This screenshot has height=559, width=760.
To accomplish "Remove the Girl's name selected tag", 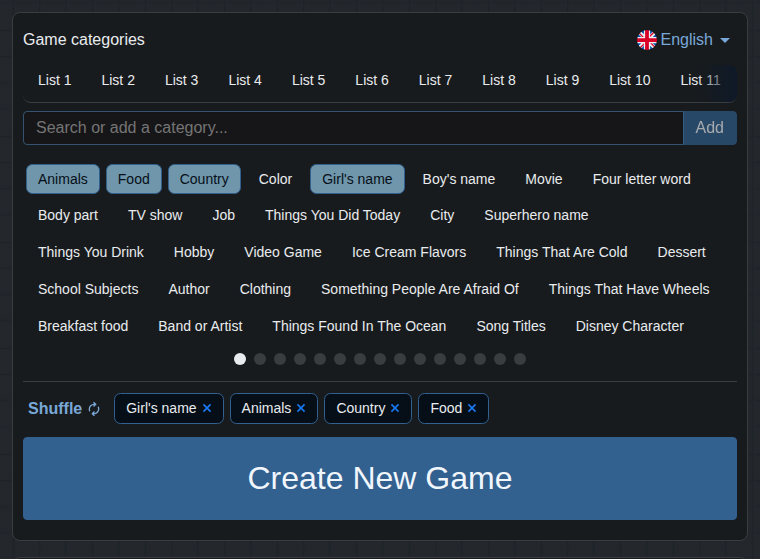I will pyautogui.click(x=207, y=408).
